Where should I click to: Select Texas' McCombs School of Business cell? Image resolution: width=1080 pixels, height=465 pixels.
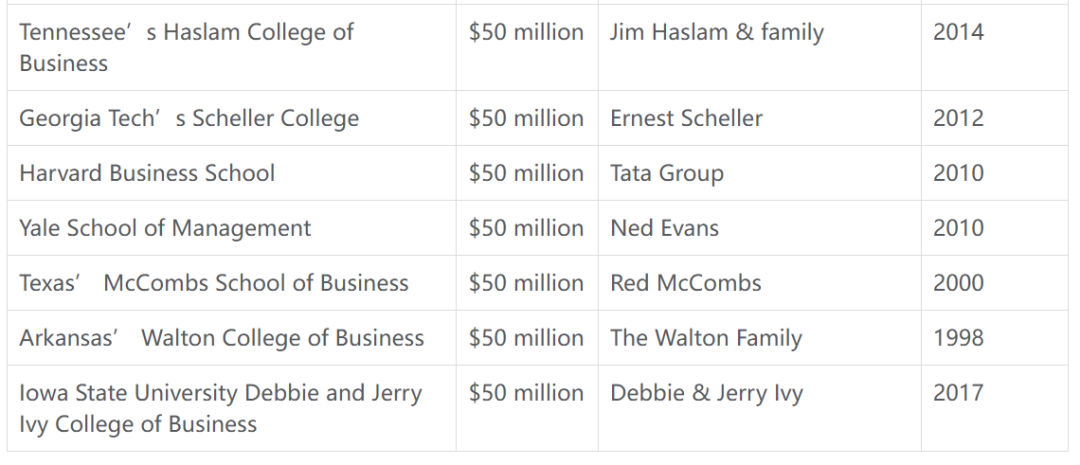231,283
